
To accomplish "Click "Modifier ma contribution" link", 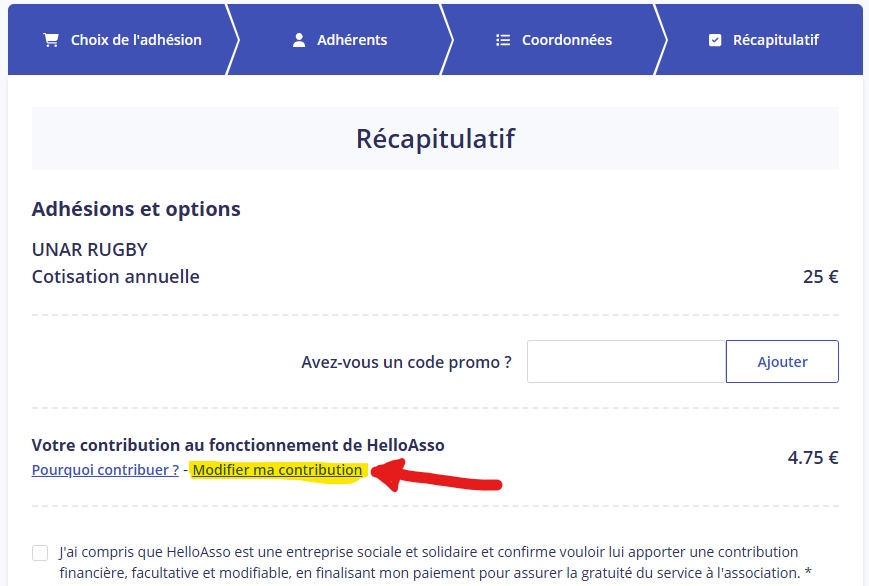I will click(x=277, y=470).
